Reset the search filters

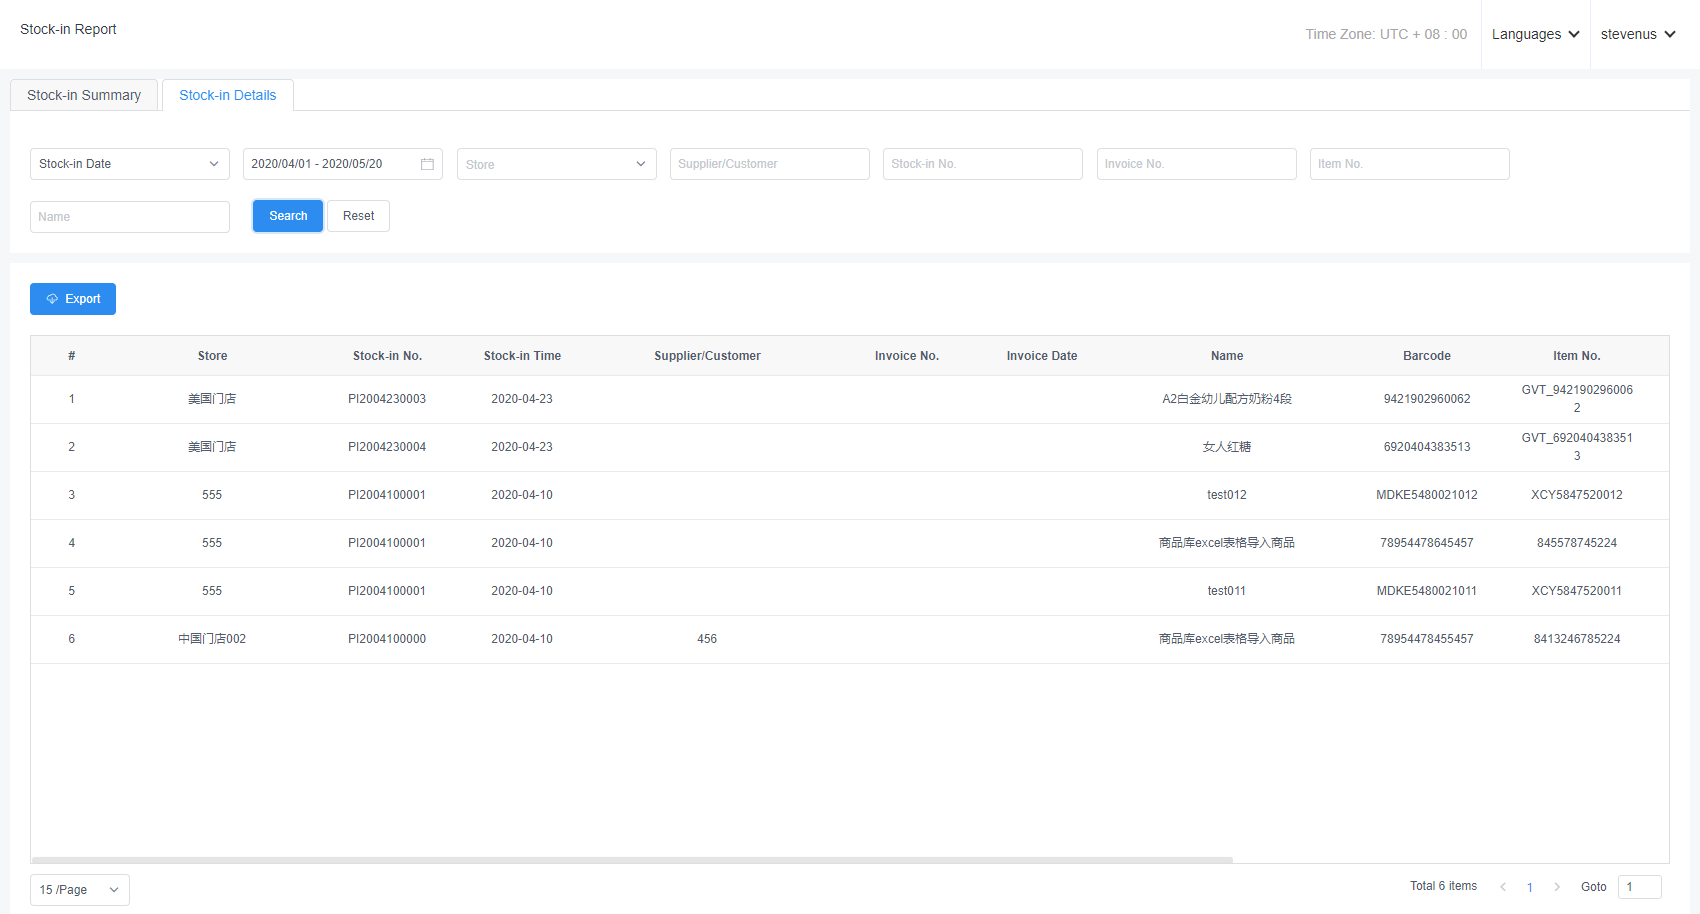coord(358,216)
